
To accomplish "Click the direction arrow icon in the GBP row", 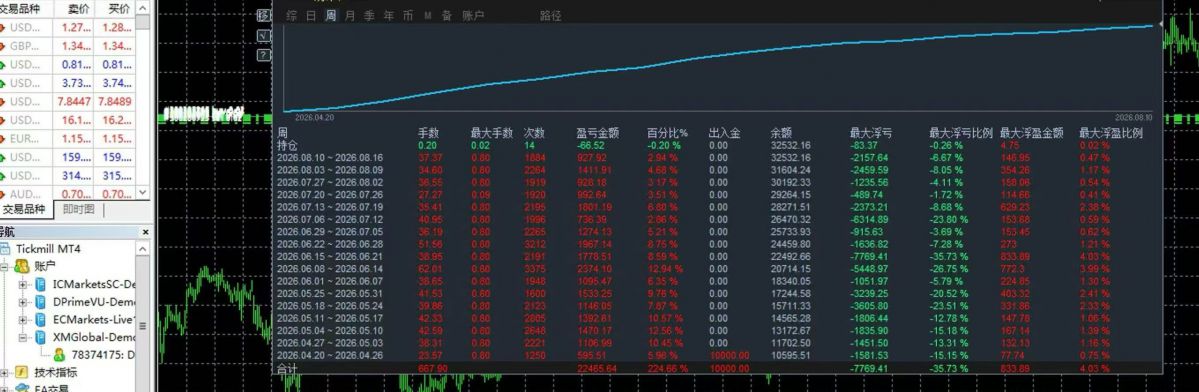I will [x=3, y=47].
